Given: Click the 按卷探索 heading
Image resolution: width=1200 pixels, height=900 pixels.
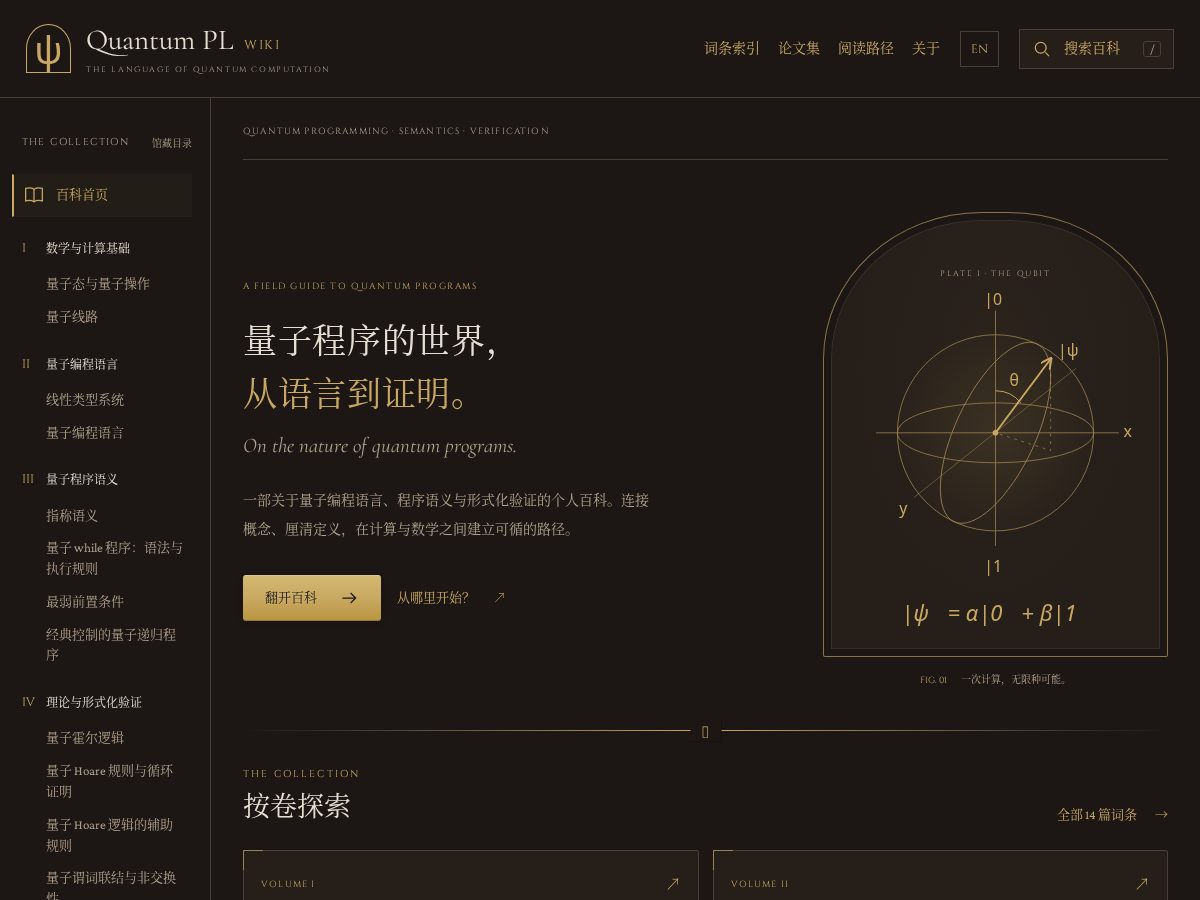Looking at the screenshot, I should 297,806.
